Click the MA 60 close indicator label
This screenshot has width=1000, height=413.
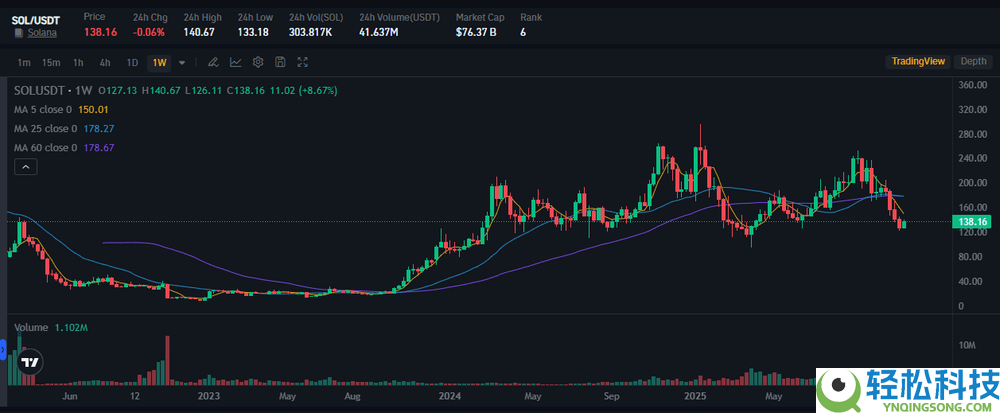point(46,147)
